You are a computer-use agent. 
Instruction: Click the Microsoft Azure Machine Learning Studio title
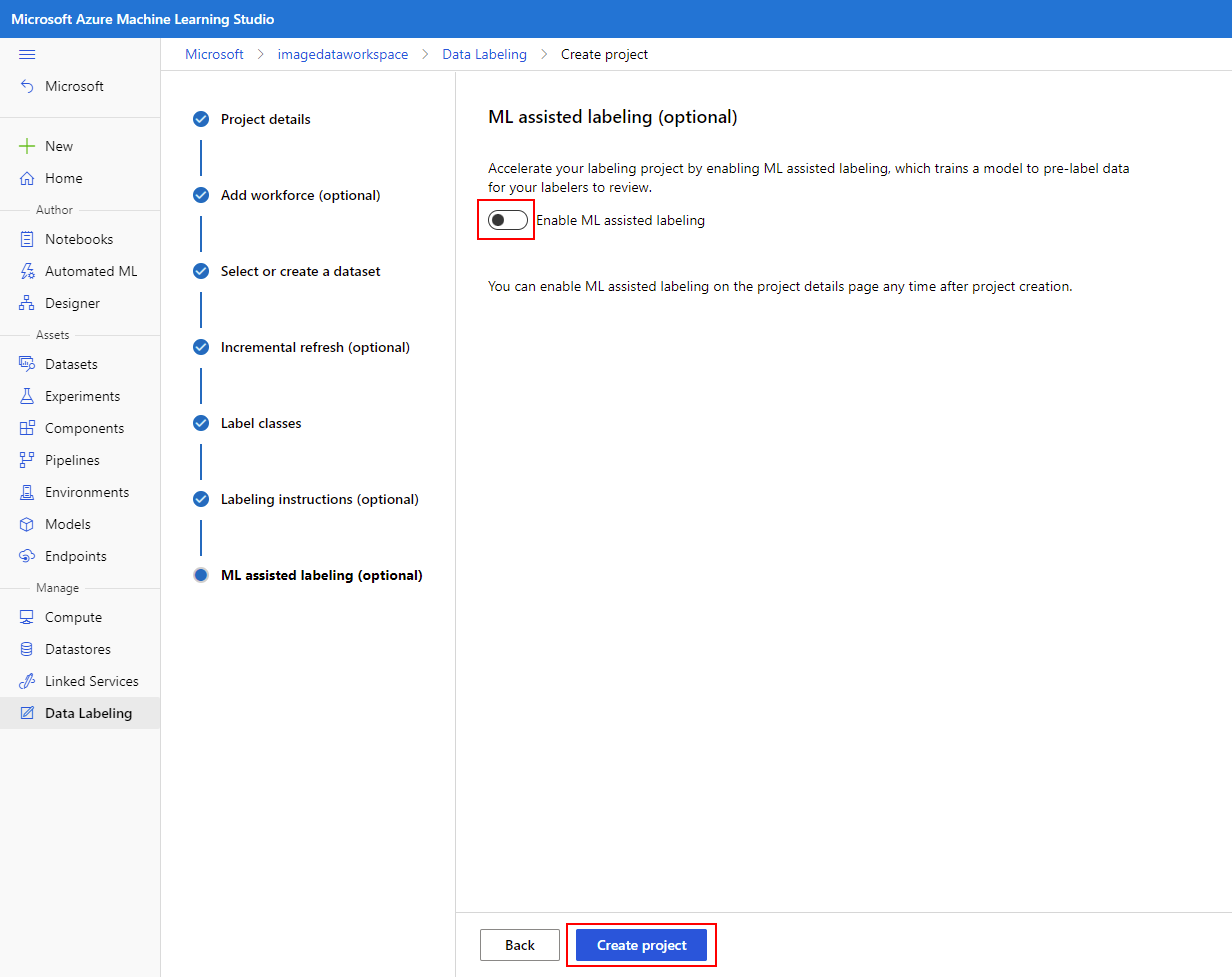143,19
